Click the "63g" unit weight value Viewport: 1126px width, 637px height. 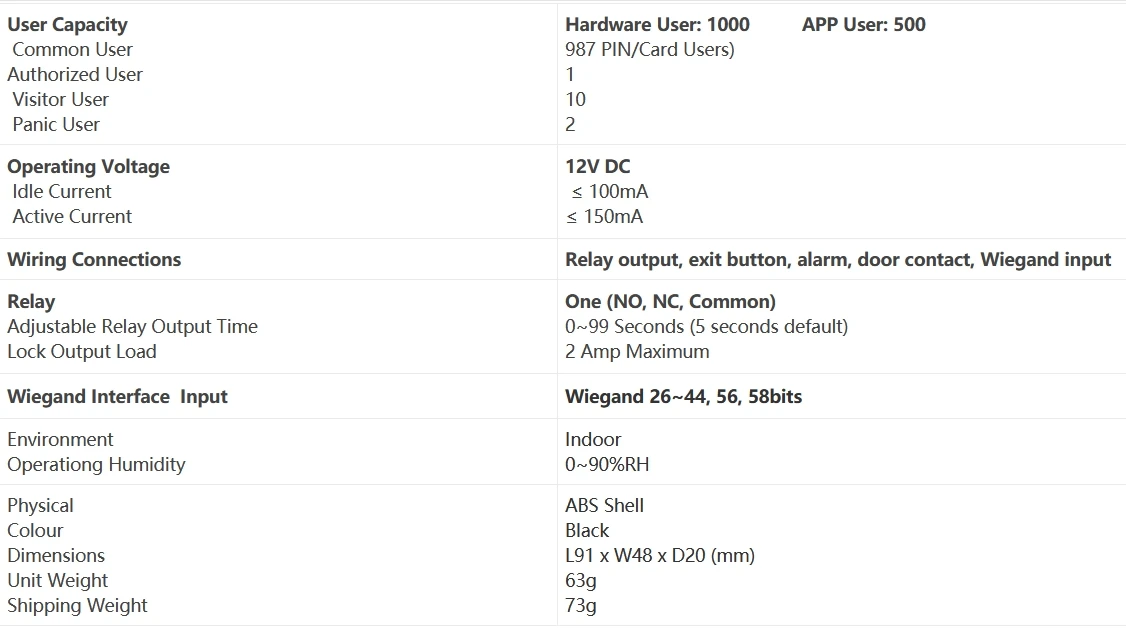tap(580, 580)
